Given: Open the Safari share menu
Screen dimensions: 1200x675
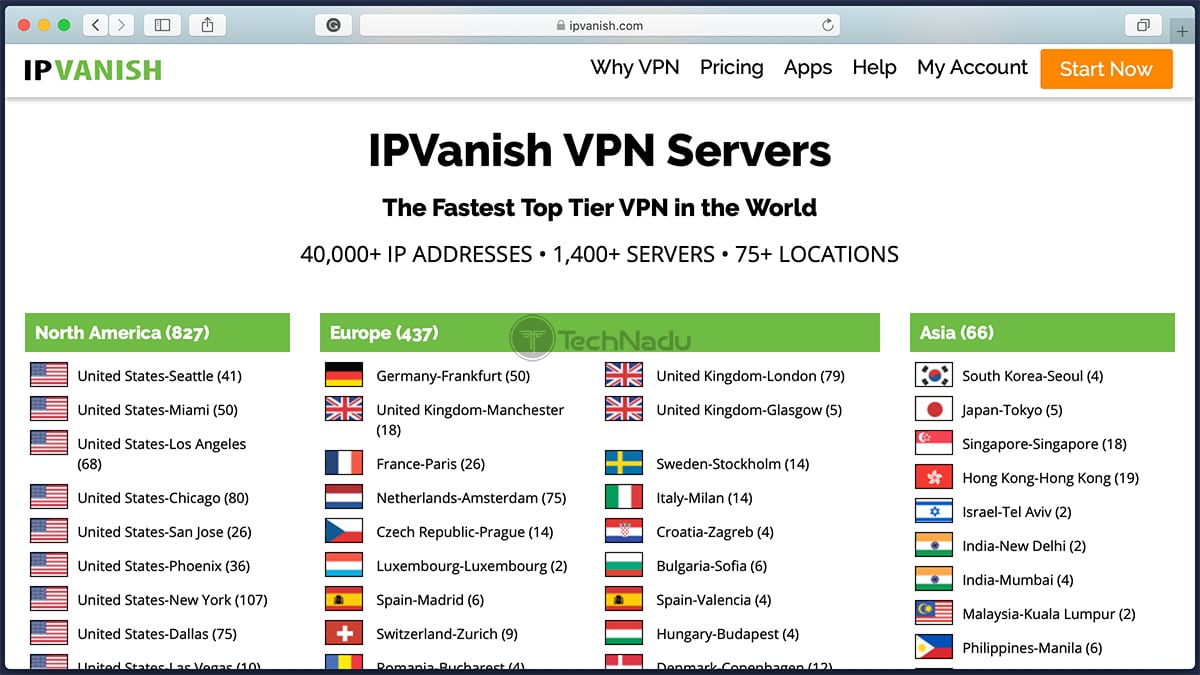Looking at the screenshot, I should tap(207, 25).
